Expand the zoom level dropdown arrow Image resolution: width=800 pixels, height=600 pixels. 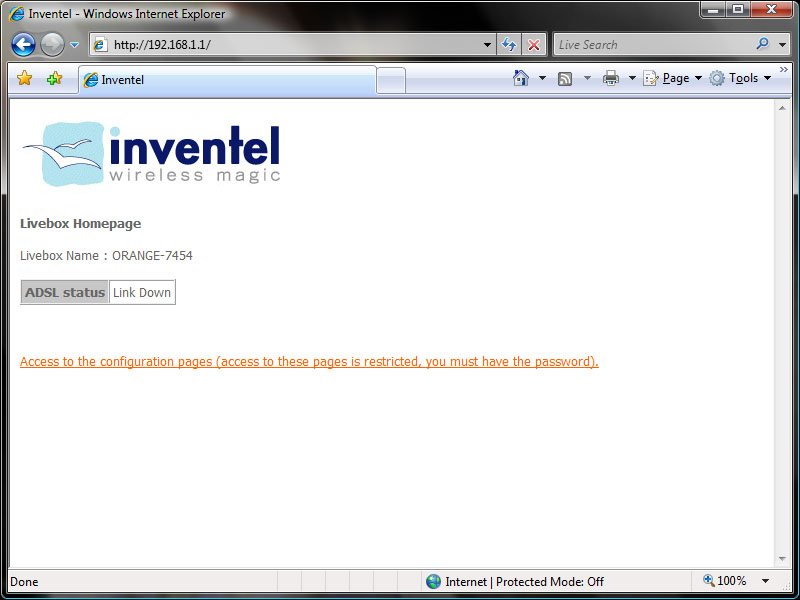765,581
